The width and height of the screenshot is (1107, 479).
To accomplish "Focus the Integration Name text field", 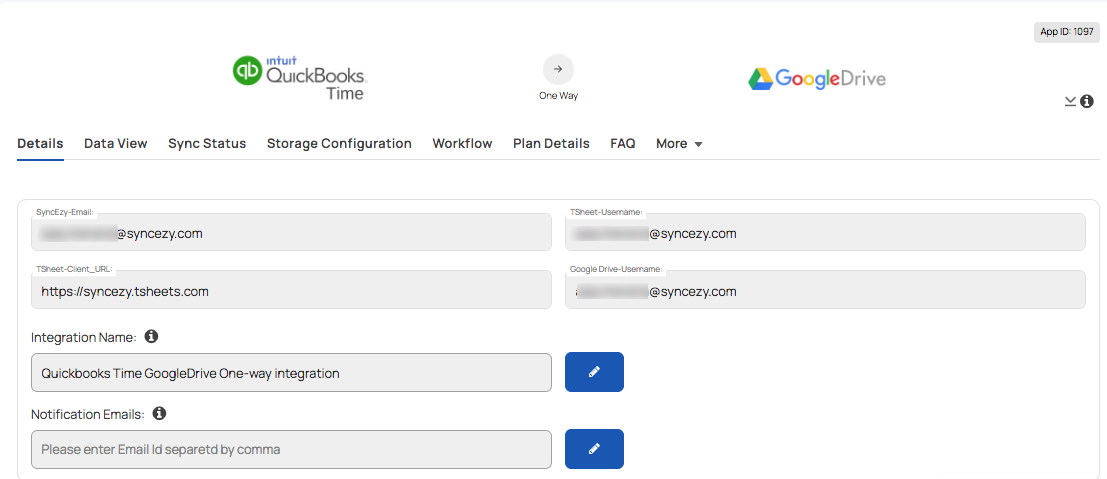I will (x=292, y=372).
